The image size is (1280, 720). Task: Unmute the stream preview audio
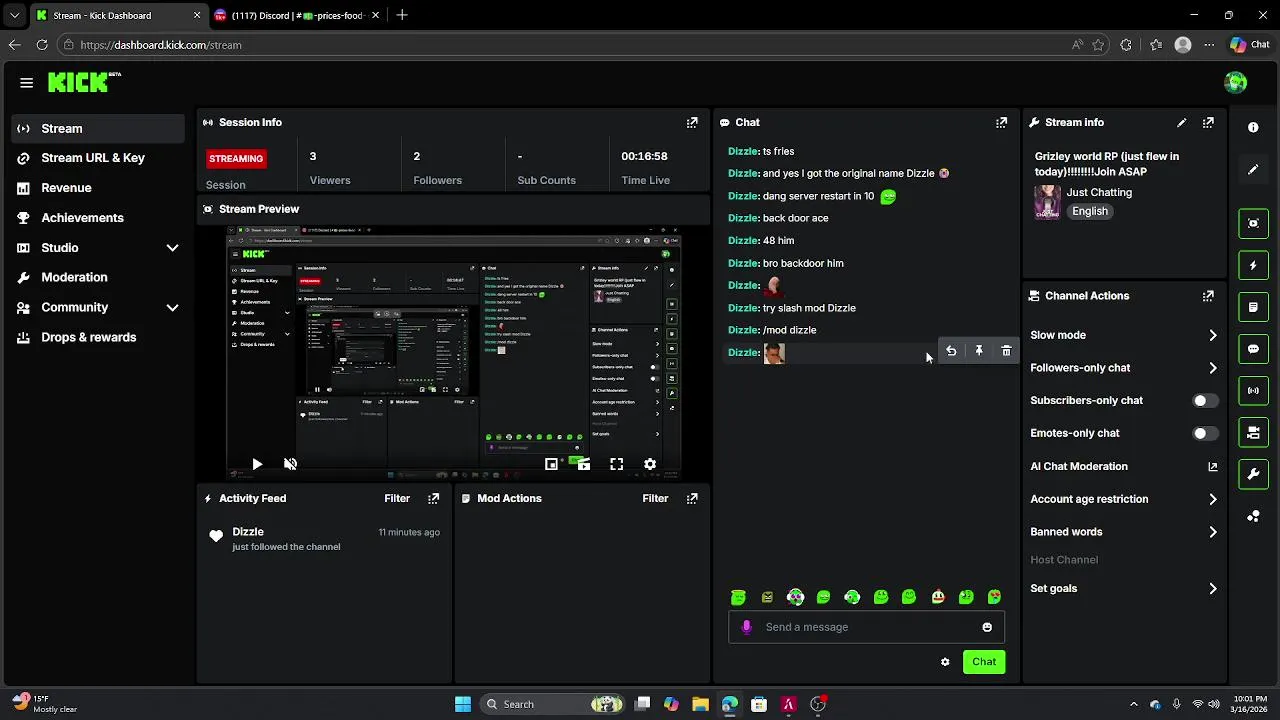(290, 464)
